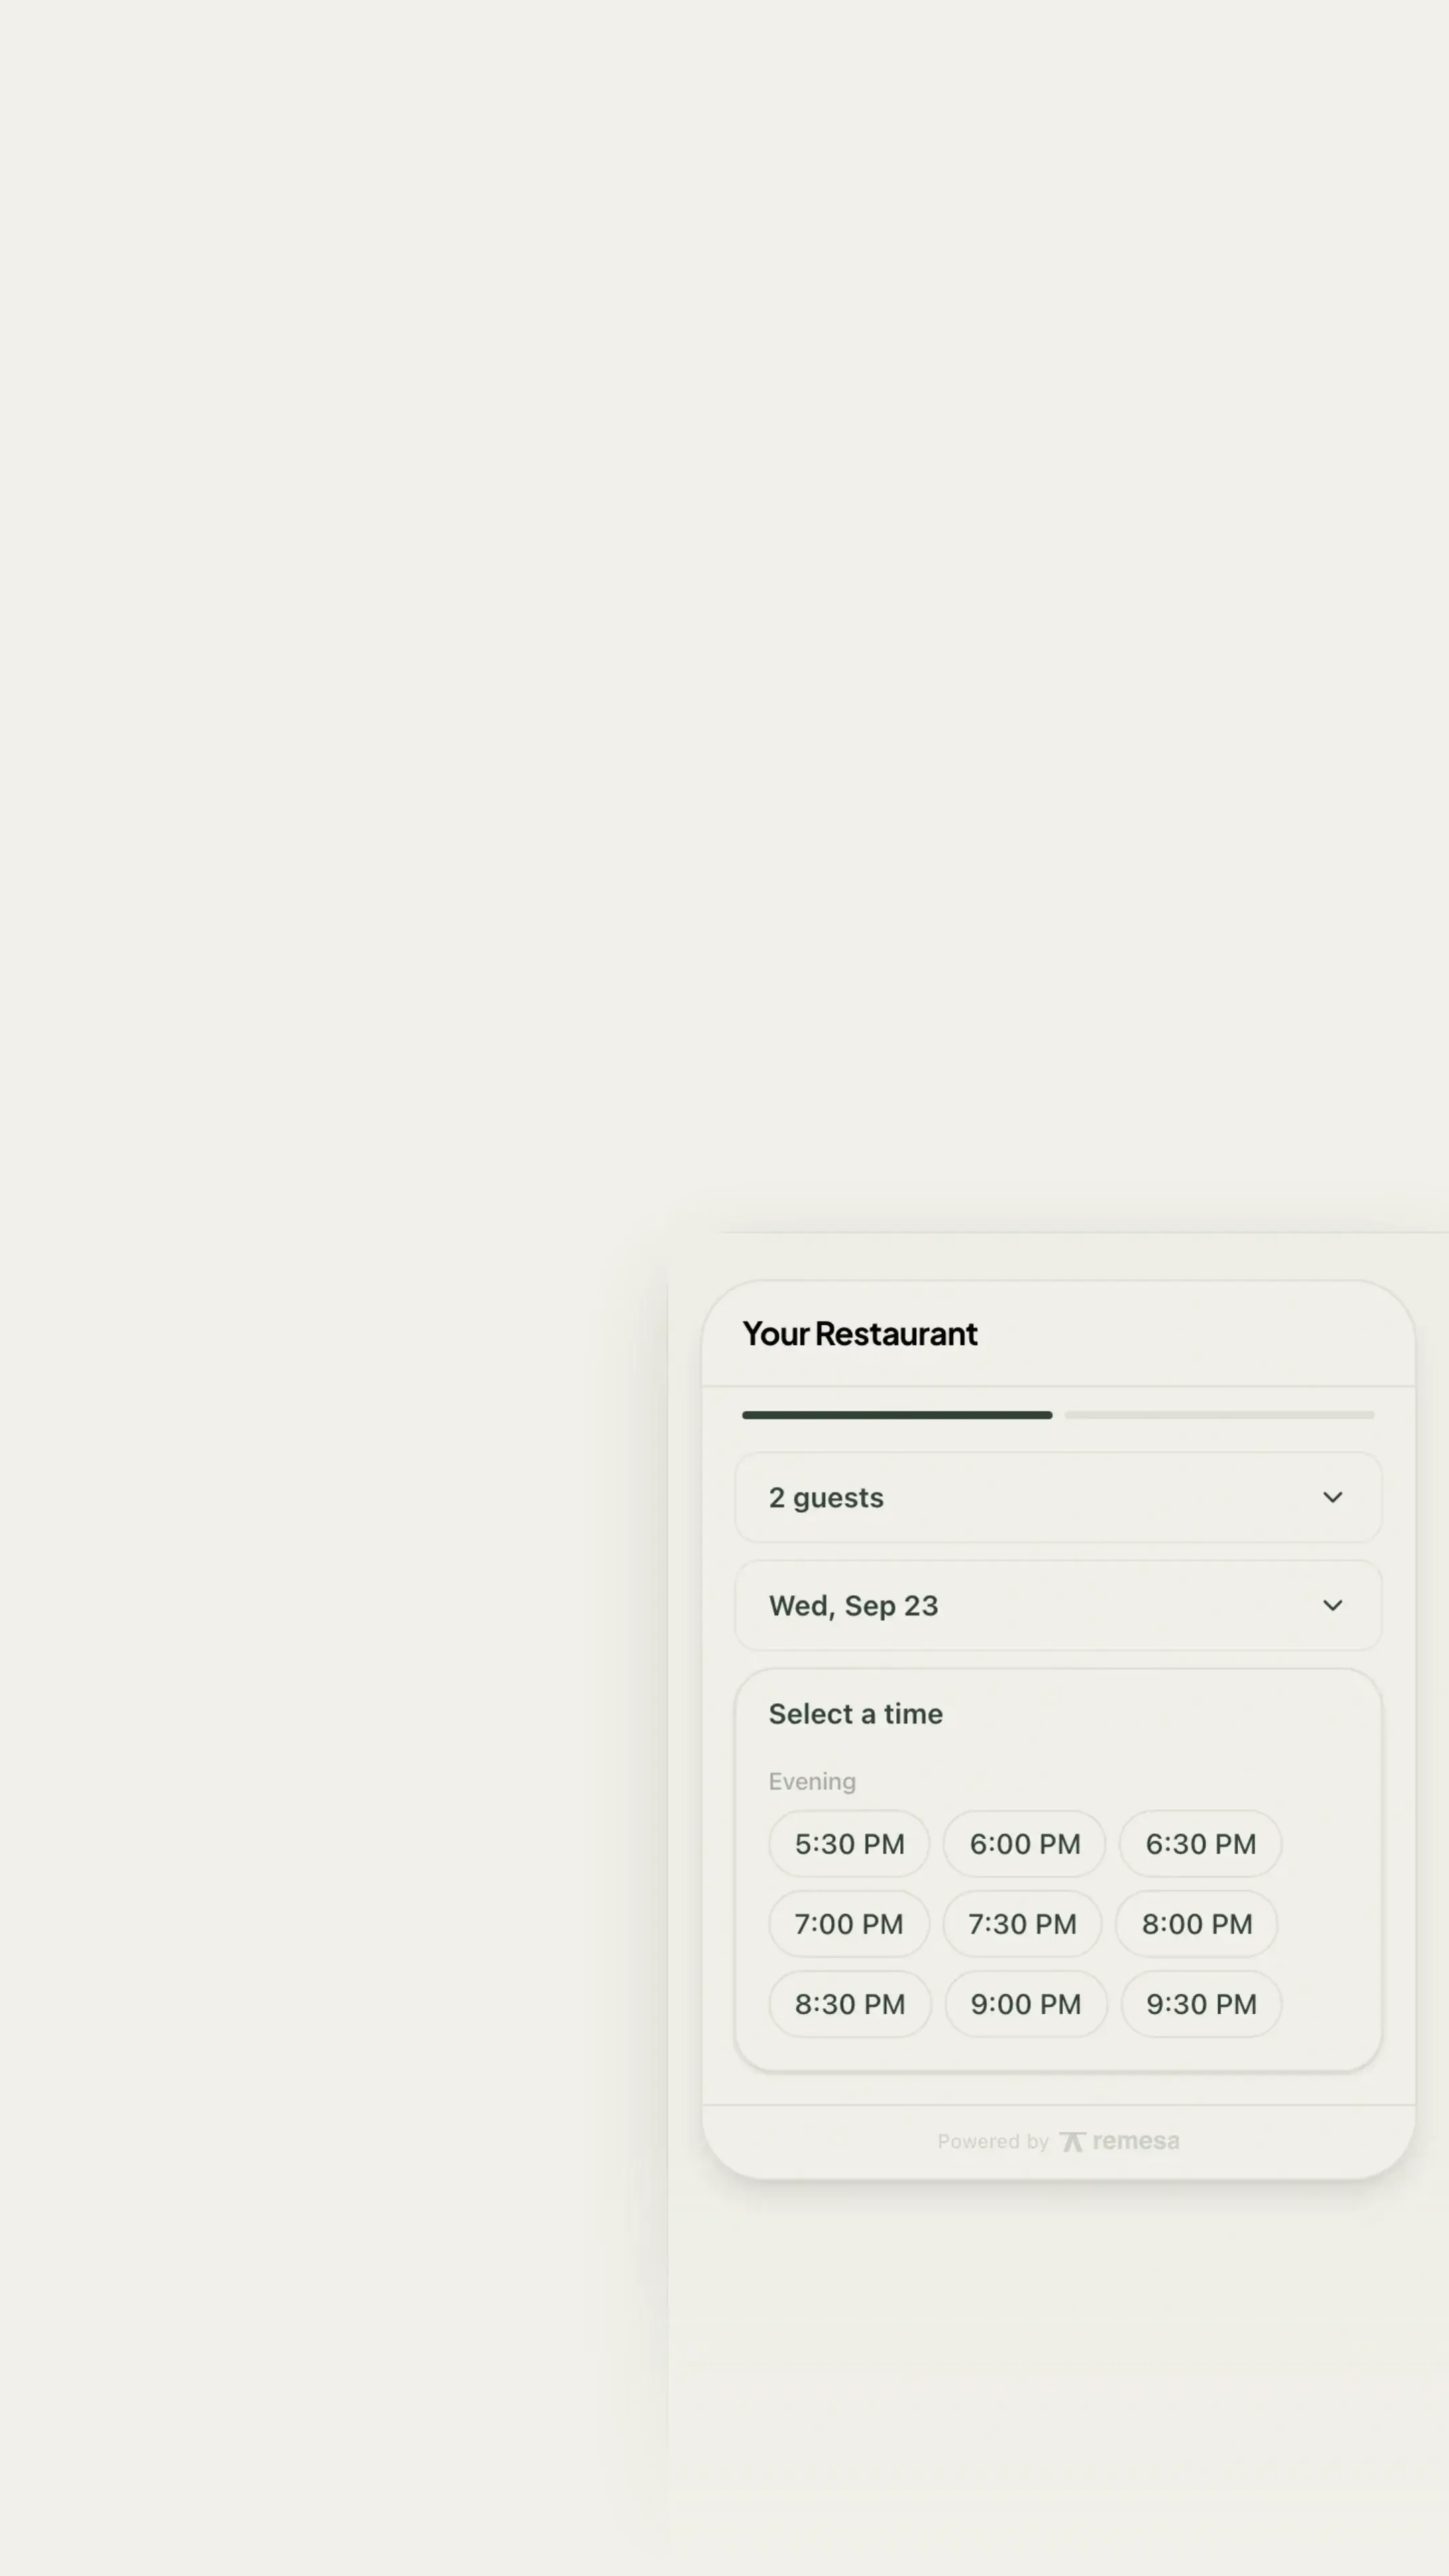The width and height of the screenshot is (1449, 2576).
Task: Click the Evening section label
Action: pos(812,1782)
